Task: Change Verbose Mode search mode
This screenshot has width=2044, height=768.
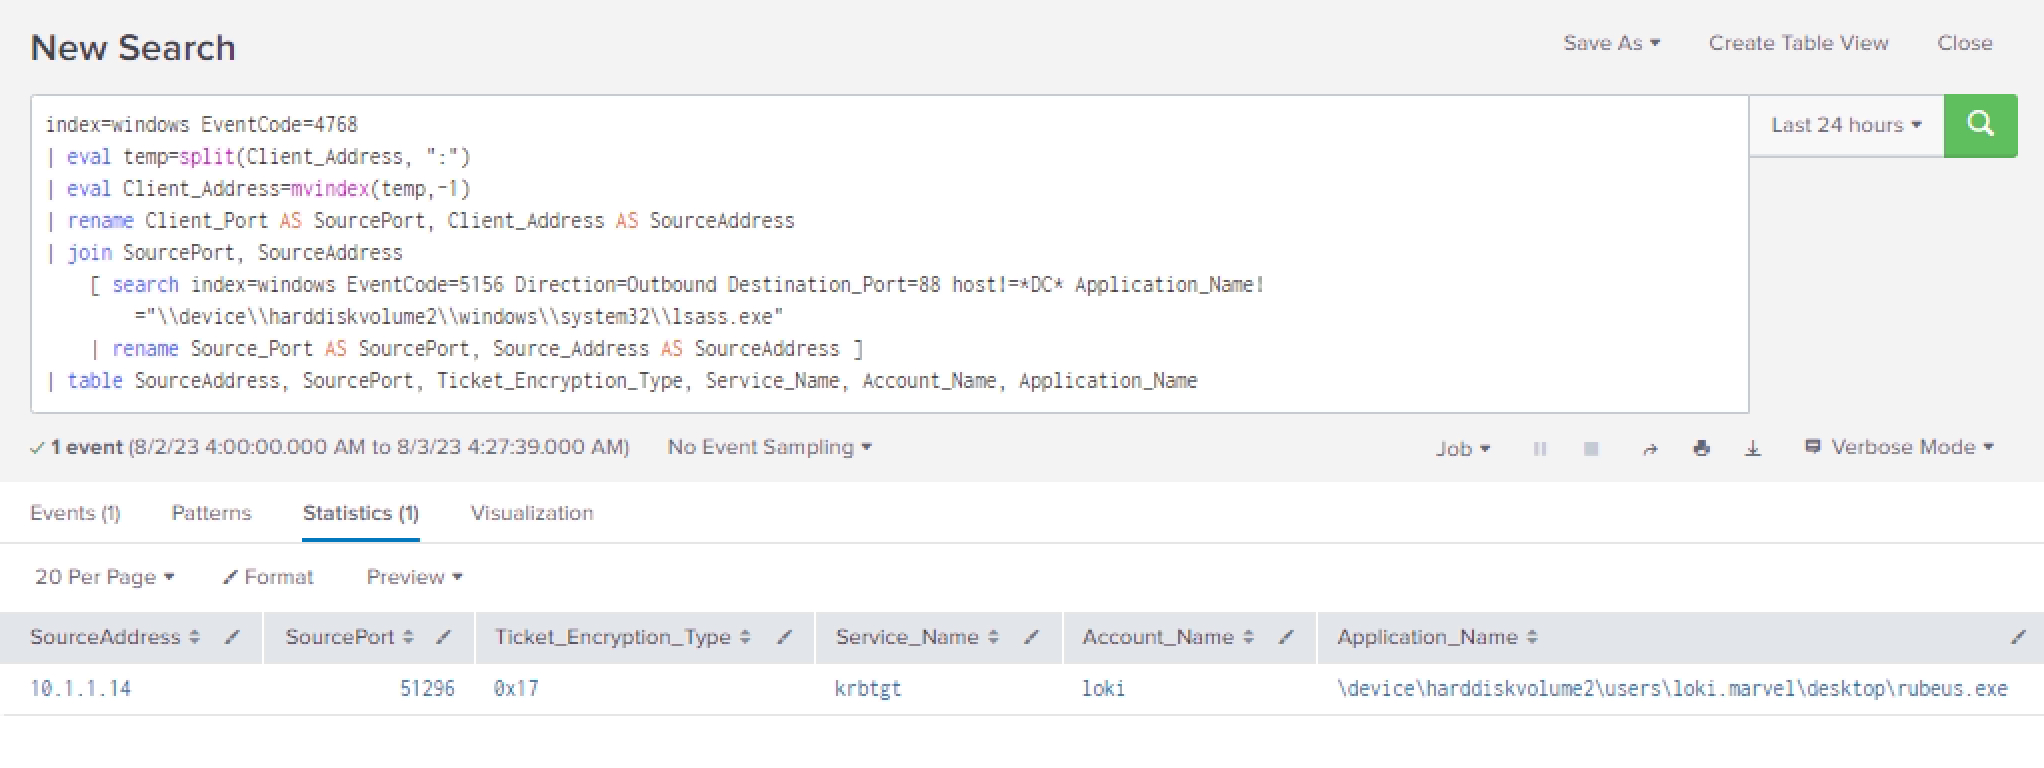Action: pos(1899,447)
